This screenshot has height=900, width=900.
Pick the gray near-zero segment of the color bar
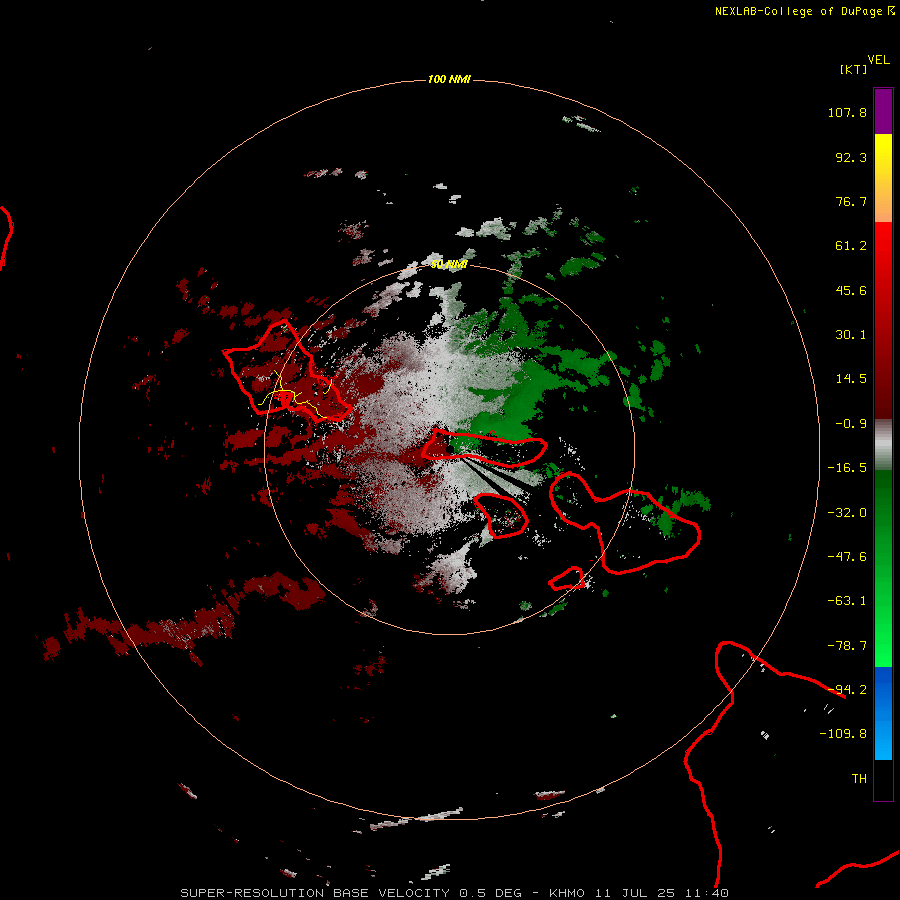[x=883, y=445]
